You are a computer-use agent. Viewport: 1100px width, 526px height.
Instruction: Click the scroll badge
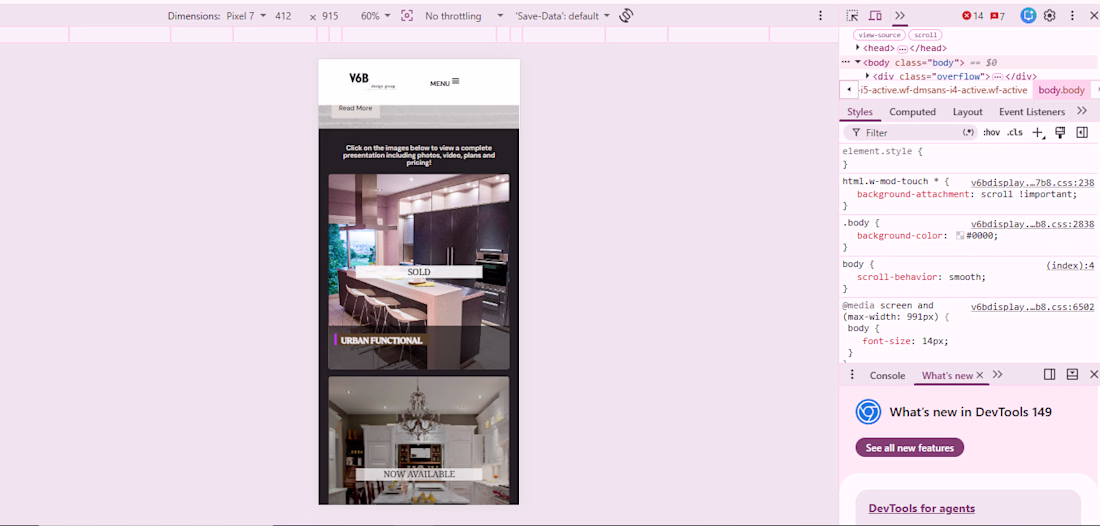[925, 34]
